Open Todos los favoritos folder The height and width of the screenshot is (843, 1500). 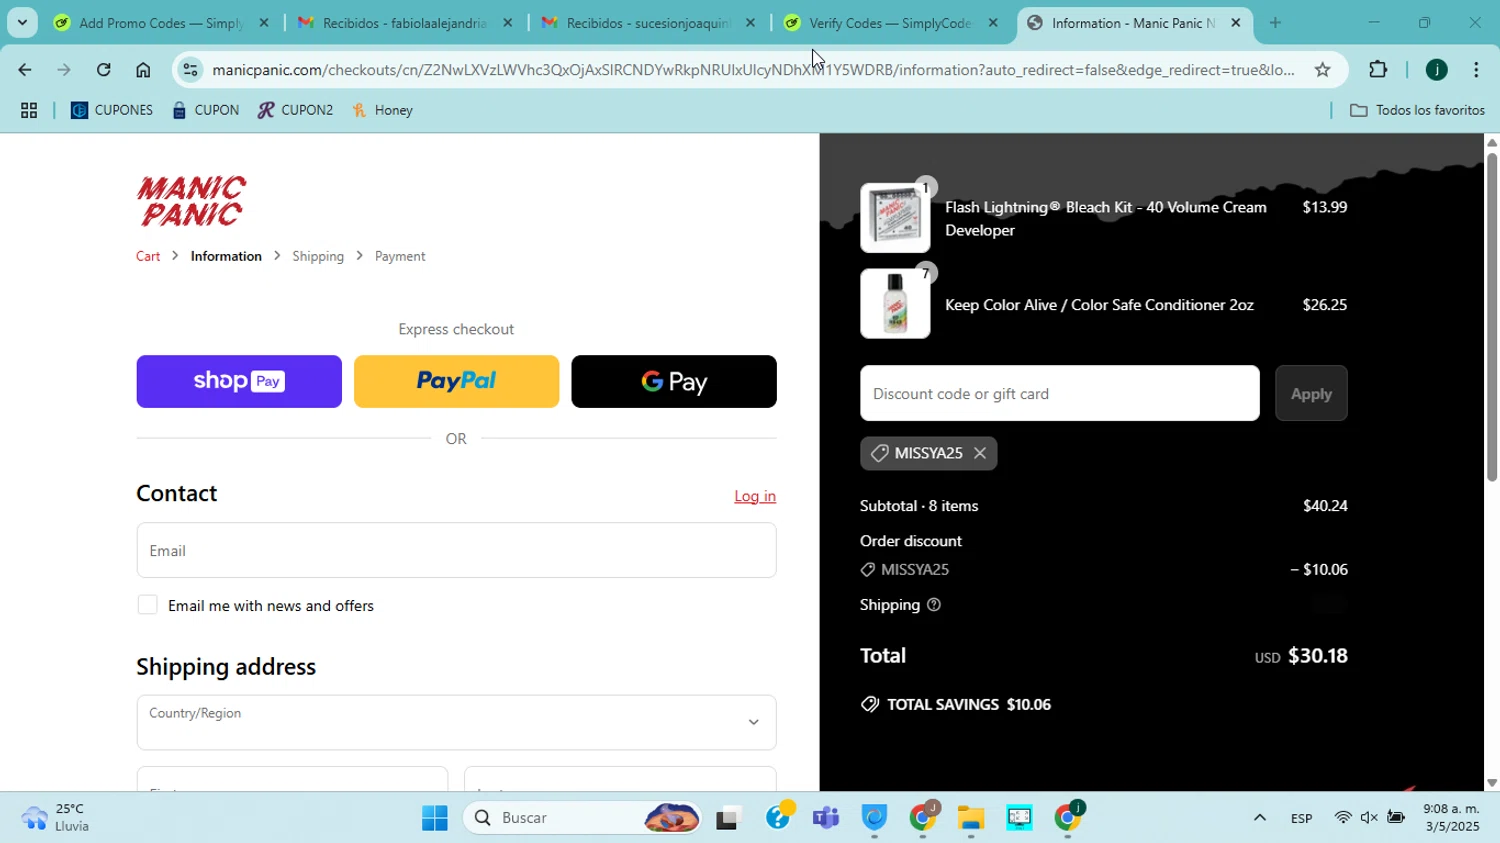point(1417,110)
